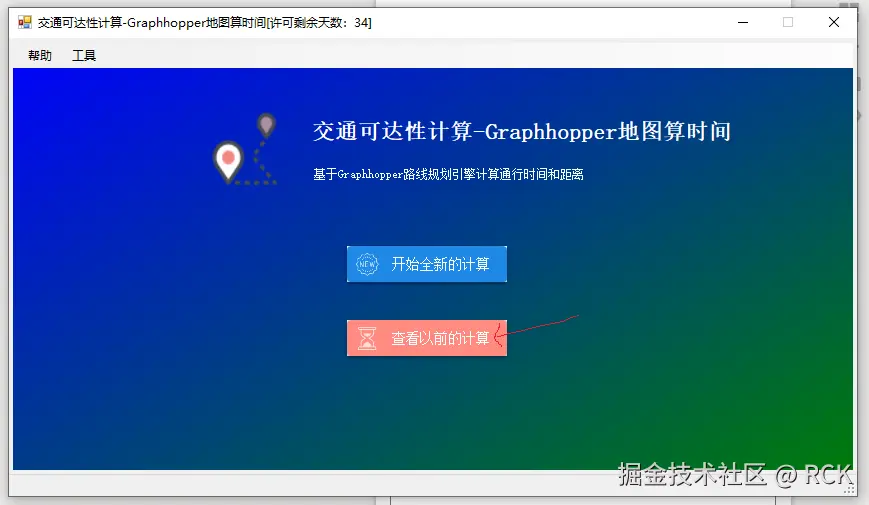Click the window title text 许可剩余天数: 34
The width and height of the screenshot is (869, 505).
point(319,23)
